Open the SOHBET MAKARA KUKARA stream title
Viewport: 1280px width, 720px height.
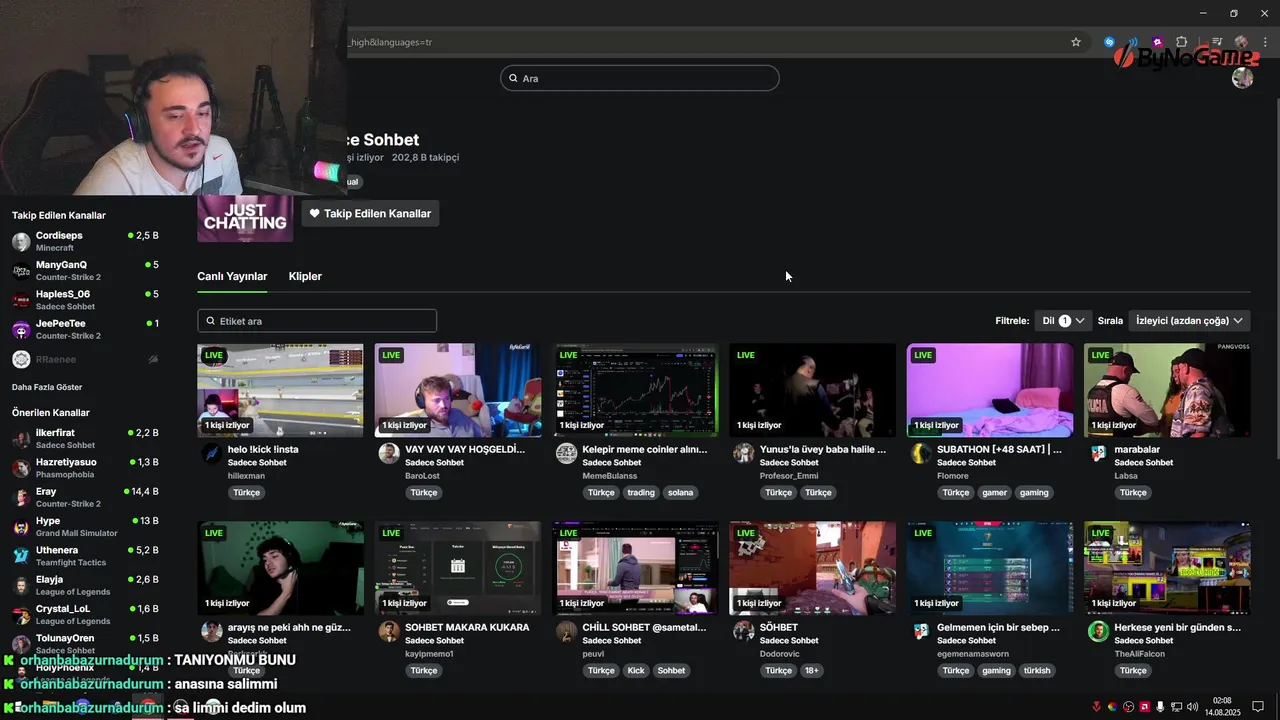tap(467, 628)
